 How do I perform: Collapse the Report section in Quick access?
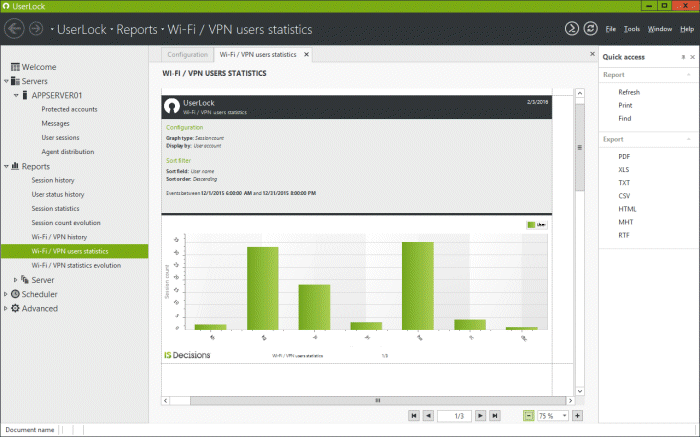pyautogui.click(x=688, y=75)
